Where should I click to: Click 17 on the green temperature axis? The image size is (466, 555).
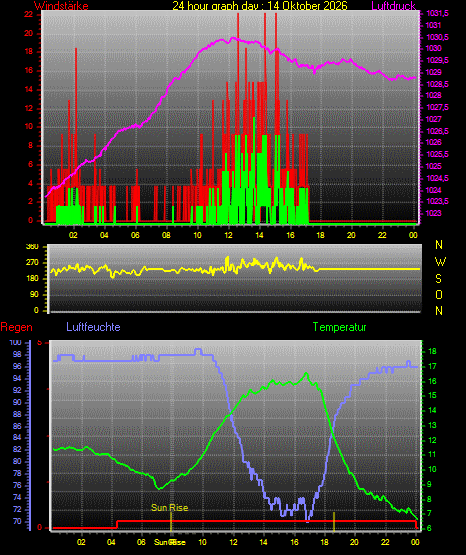pyautogui.click(x=432, y=366)
